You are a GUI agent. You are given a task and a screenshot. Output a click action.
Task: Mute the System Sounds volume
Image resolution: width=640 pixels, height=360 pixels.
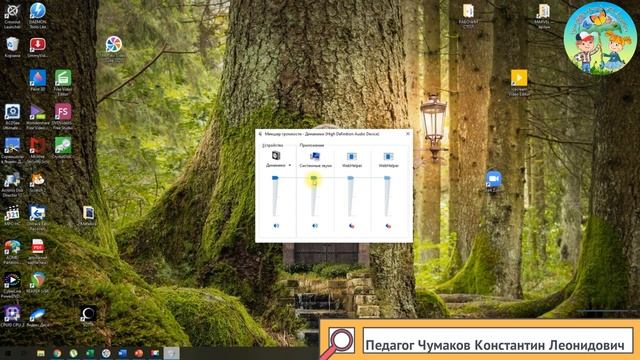click(x=315, y=226)
